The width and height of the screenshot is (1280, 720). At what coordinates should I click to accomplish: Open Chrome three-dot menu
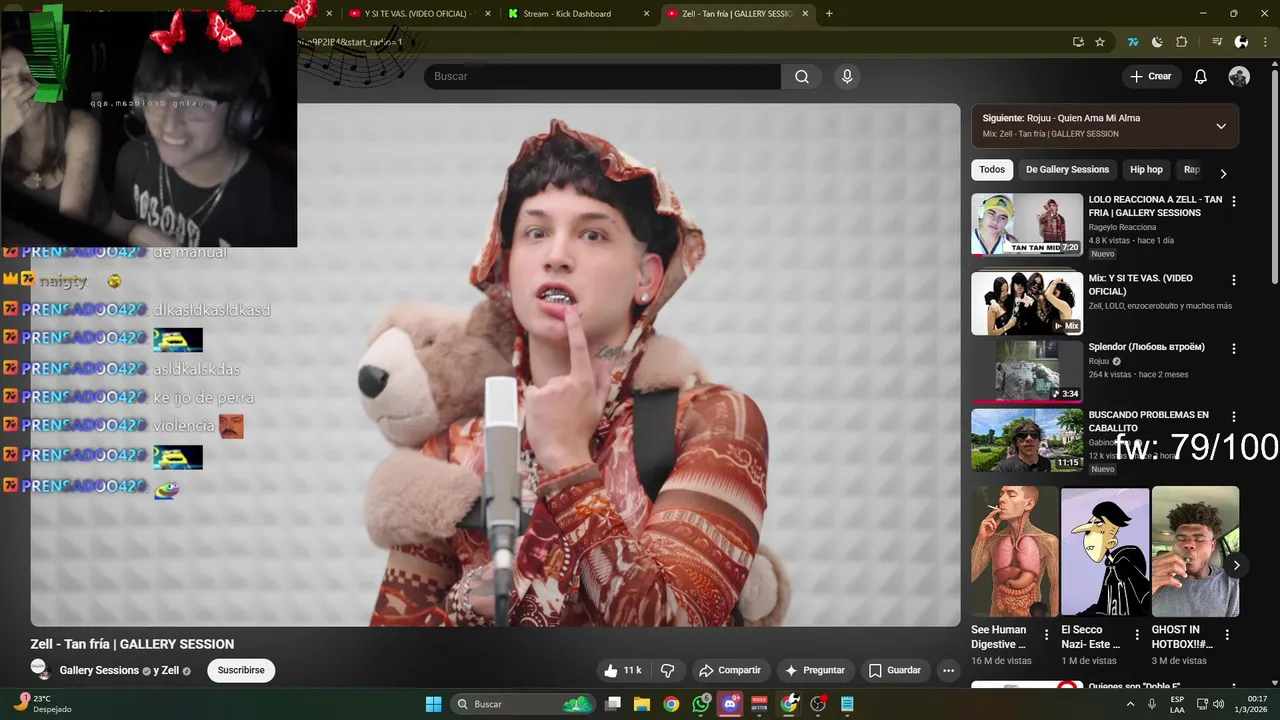point(1264,42)
